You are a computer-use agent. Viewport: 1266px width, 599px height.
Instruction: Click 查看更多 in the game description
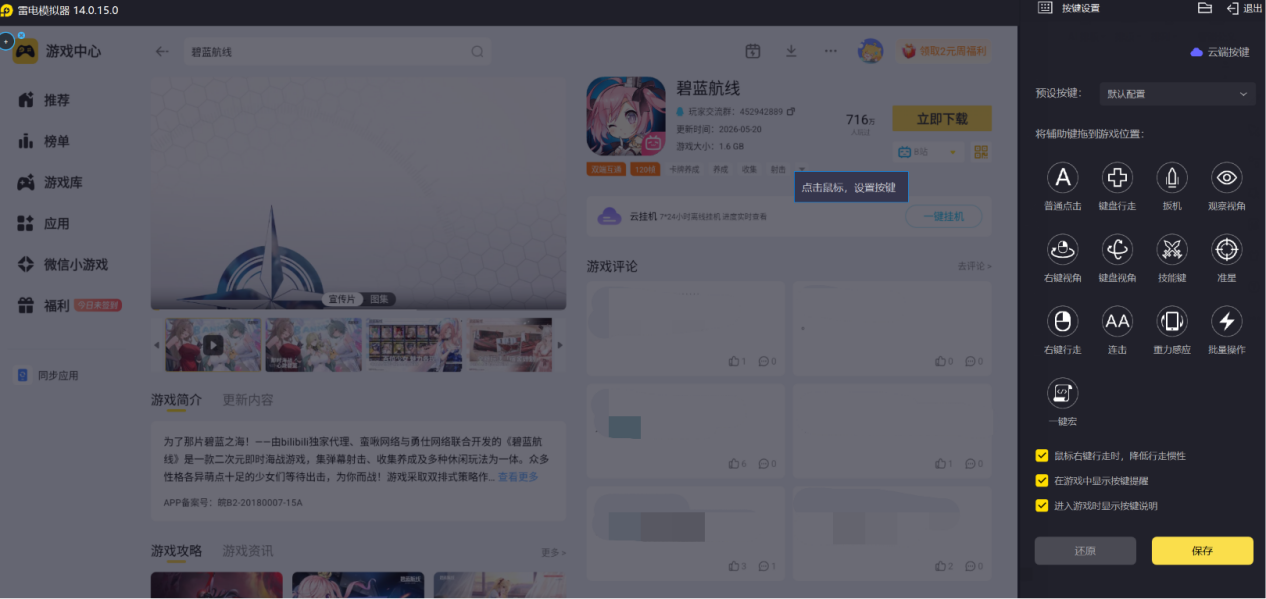click(x=518, y=477)
